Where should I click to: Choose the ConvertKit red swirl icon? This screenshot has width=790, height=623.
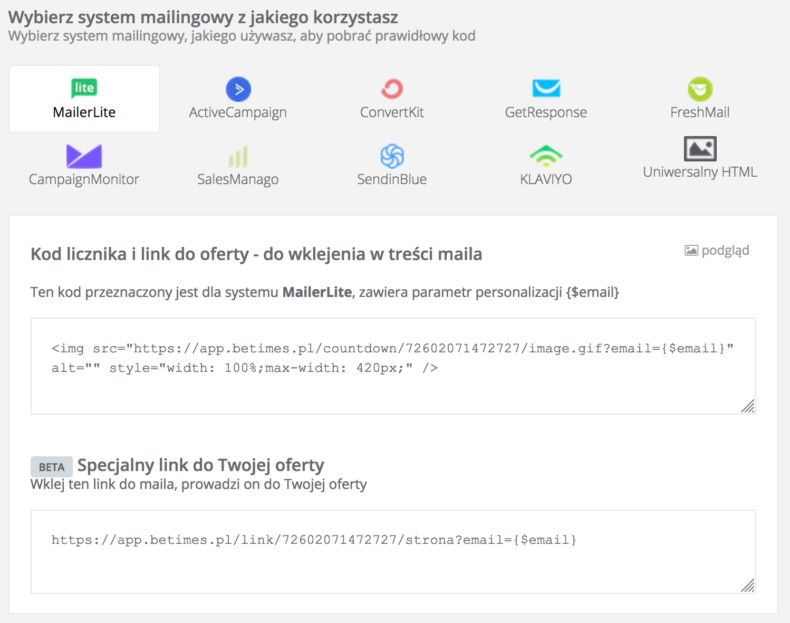point(392,89)
